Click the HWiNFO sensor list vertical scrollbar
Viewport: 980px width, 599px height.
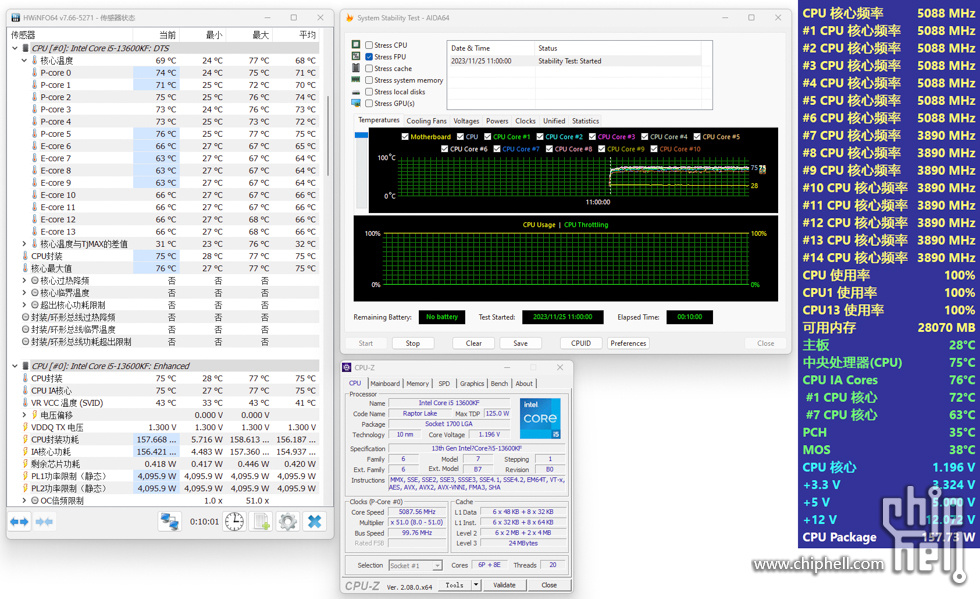[328, 135]
